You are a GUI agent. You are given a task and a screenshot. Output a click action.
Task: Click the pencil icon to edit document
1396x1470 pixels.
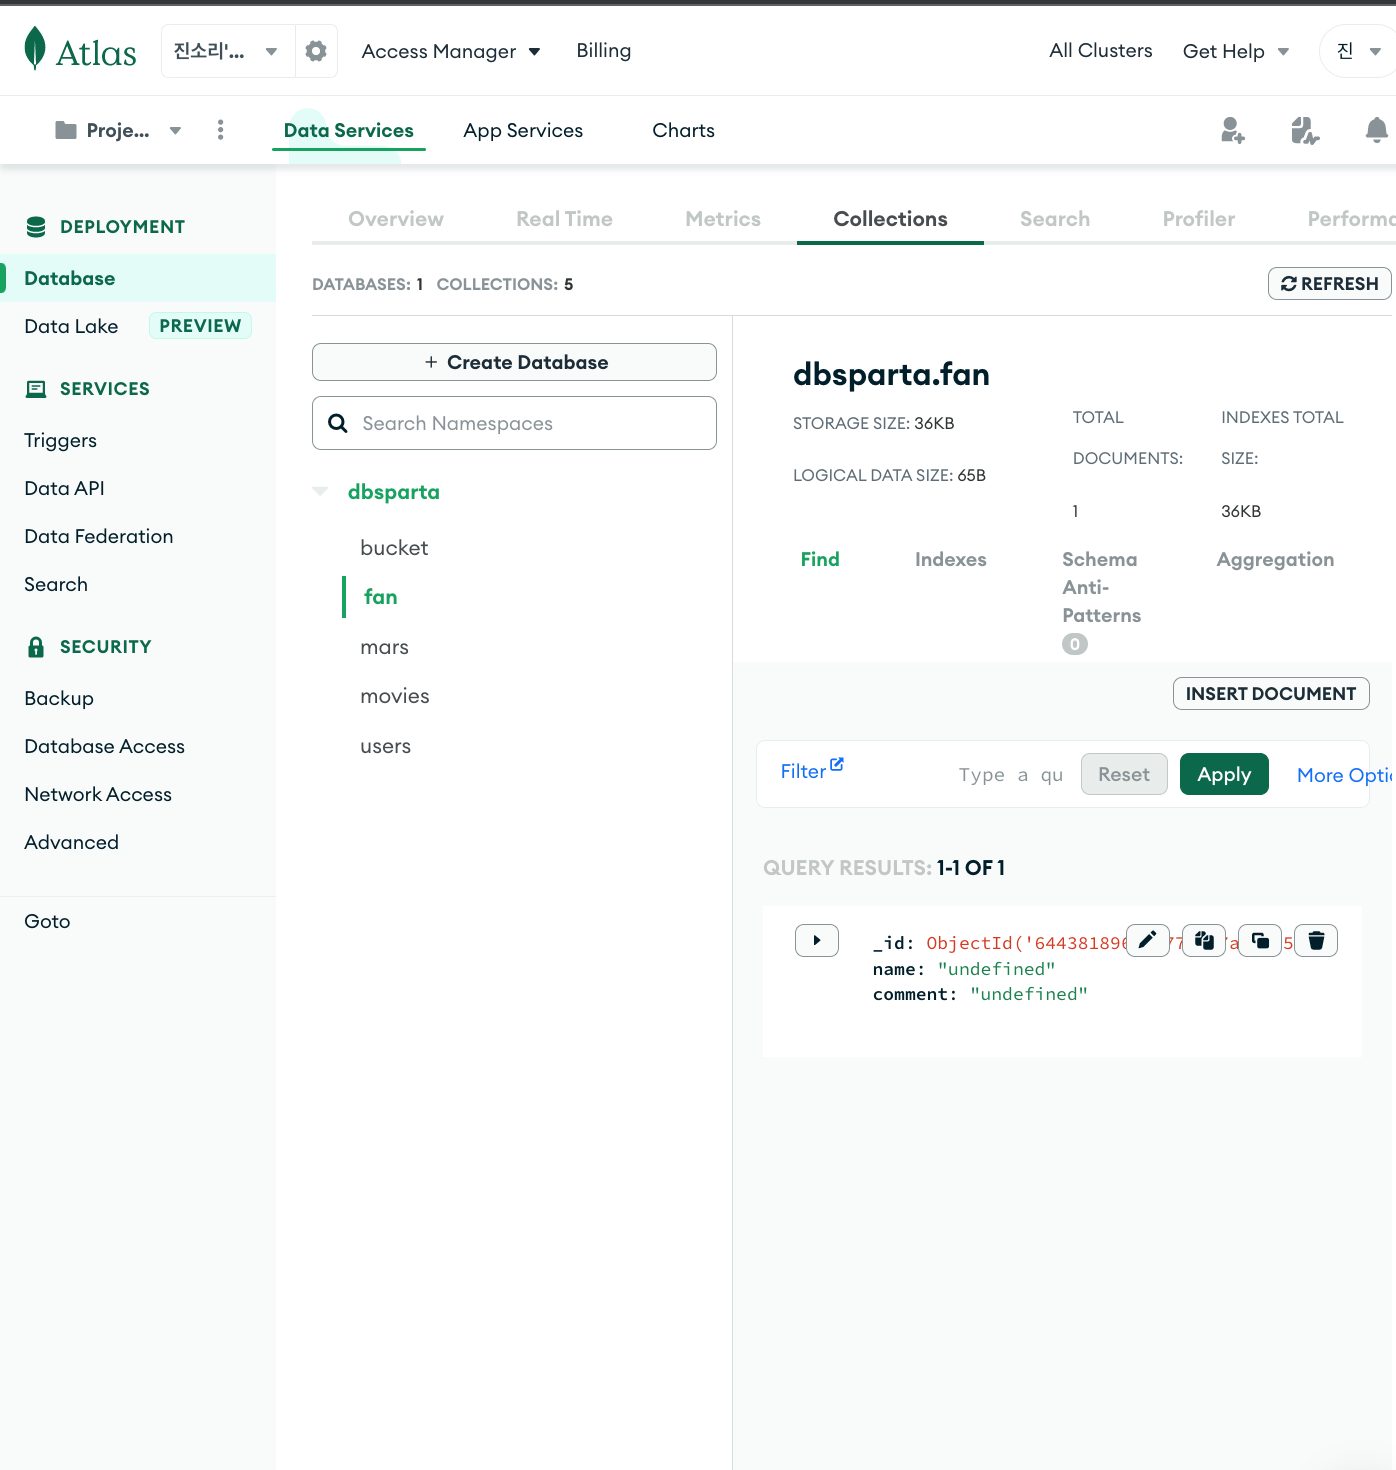tap(1148, 940)
